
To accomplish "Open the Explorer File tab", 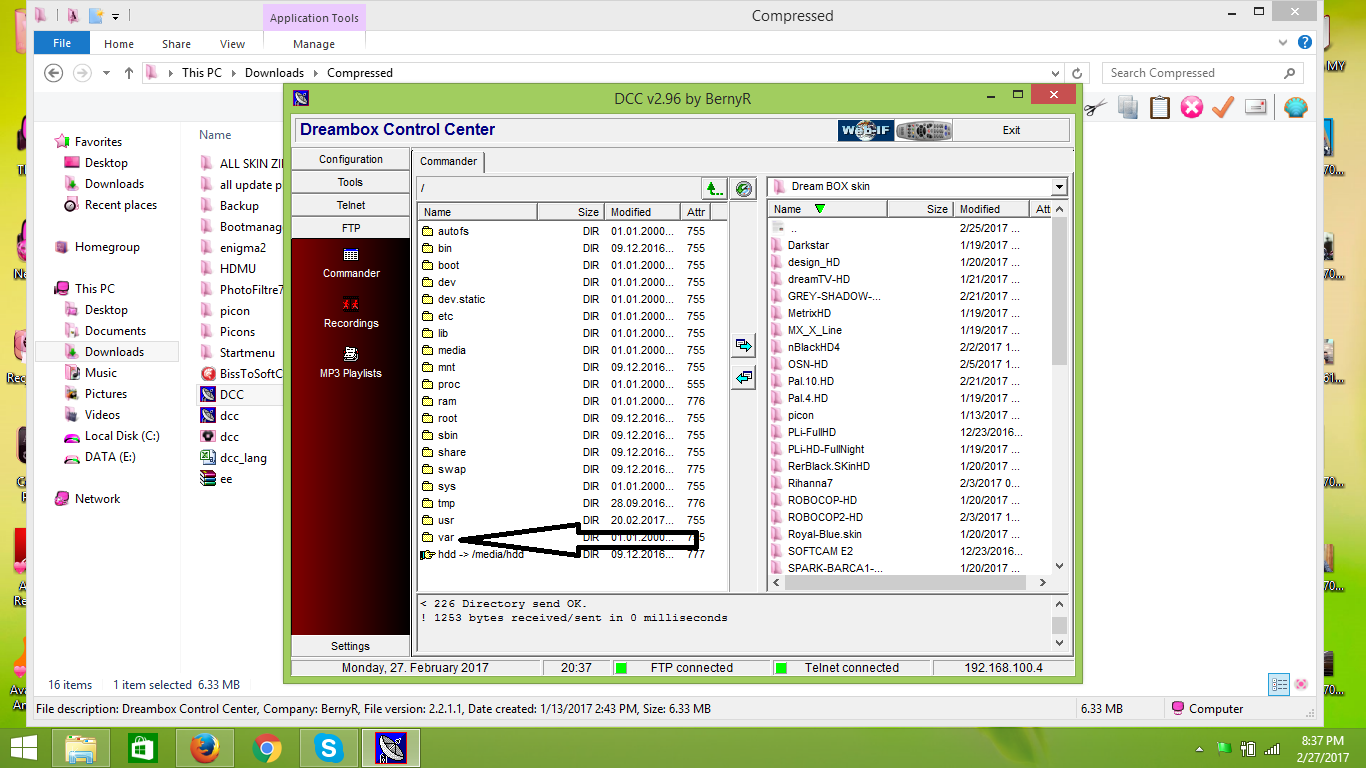I will (61, 43).
